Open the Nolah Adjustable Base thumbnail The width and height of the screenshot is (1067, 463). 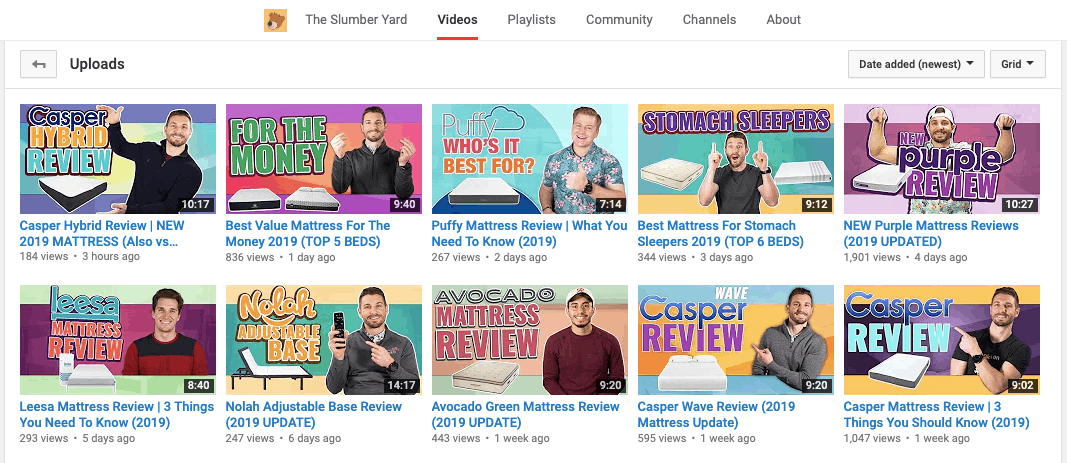pyautogui.click(x=323, y=340)
